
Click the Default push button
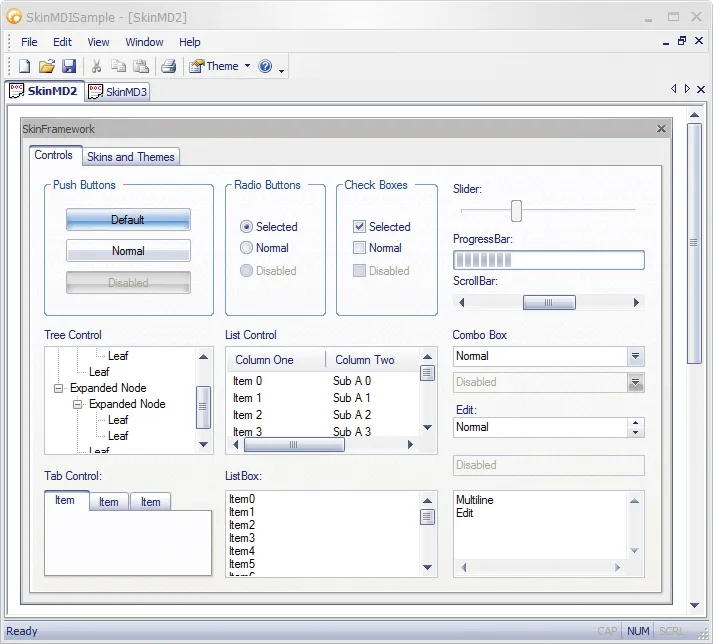click(x=128, y=220)
